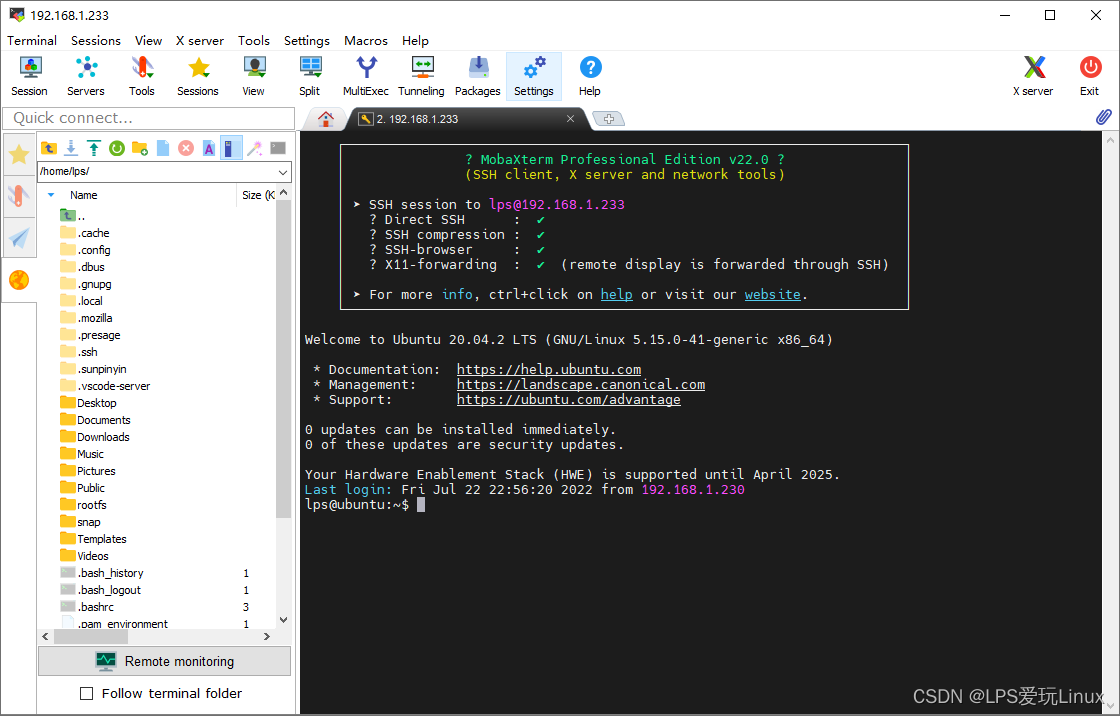Click file list horizontal scrollbar right arrow
Viewport: 1120px width, 716px height.
click(x=267, y=636)
